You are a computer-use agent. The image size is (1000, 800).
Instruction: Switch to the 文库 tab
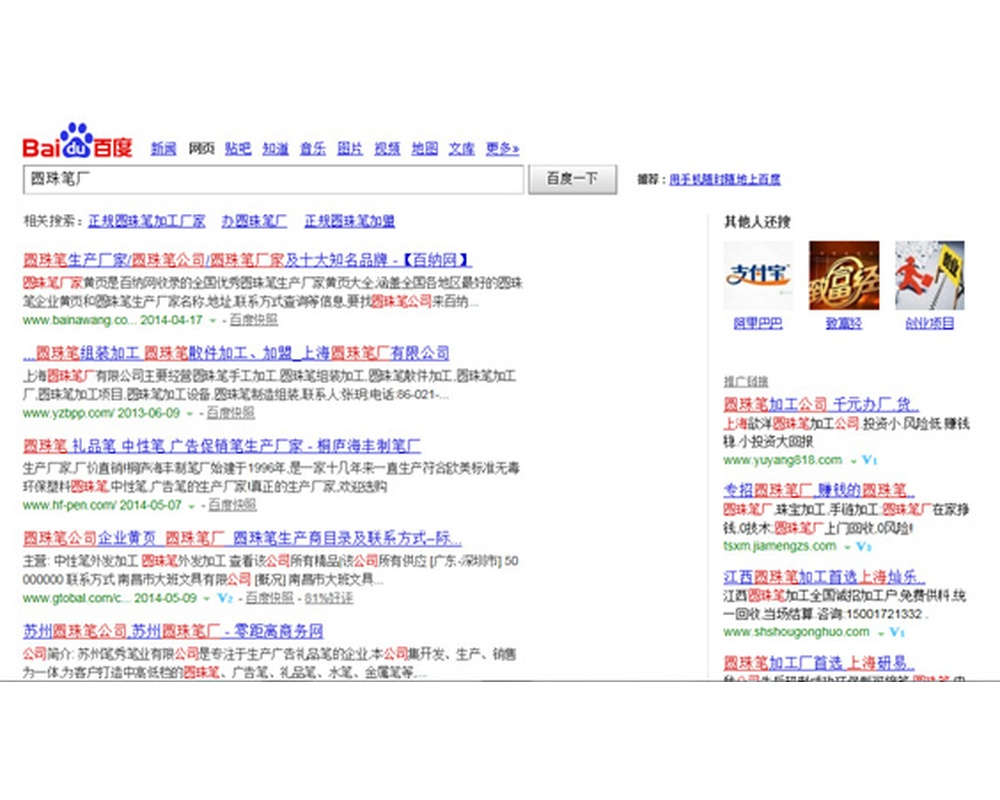tap(462, 149)
